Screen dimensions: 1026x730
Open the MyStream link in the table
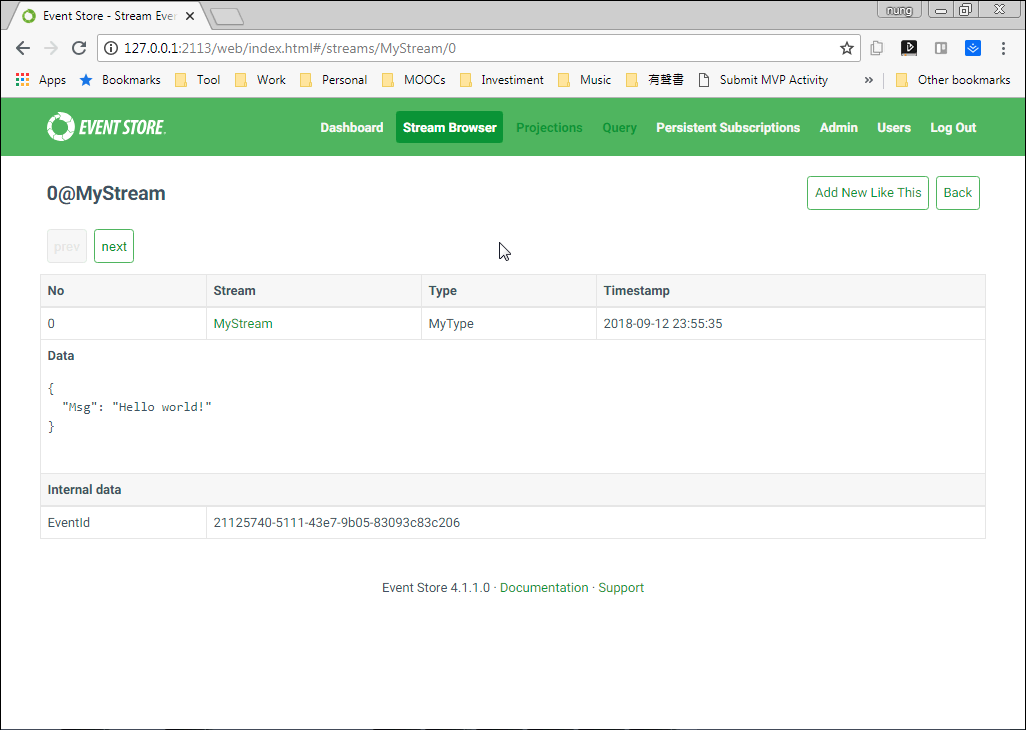tap(243, 324)
